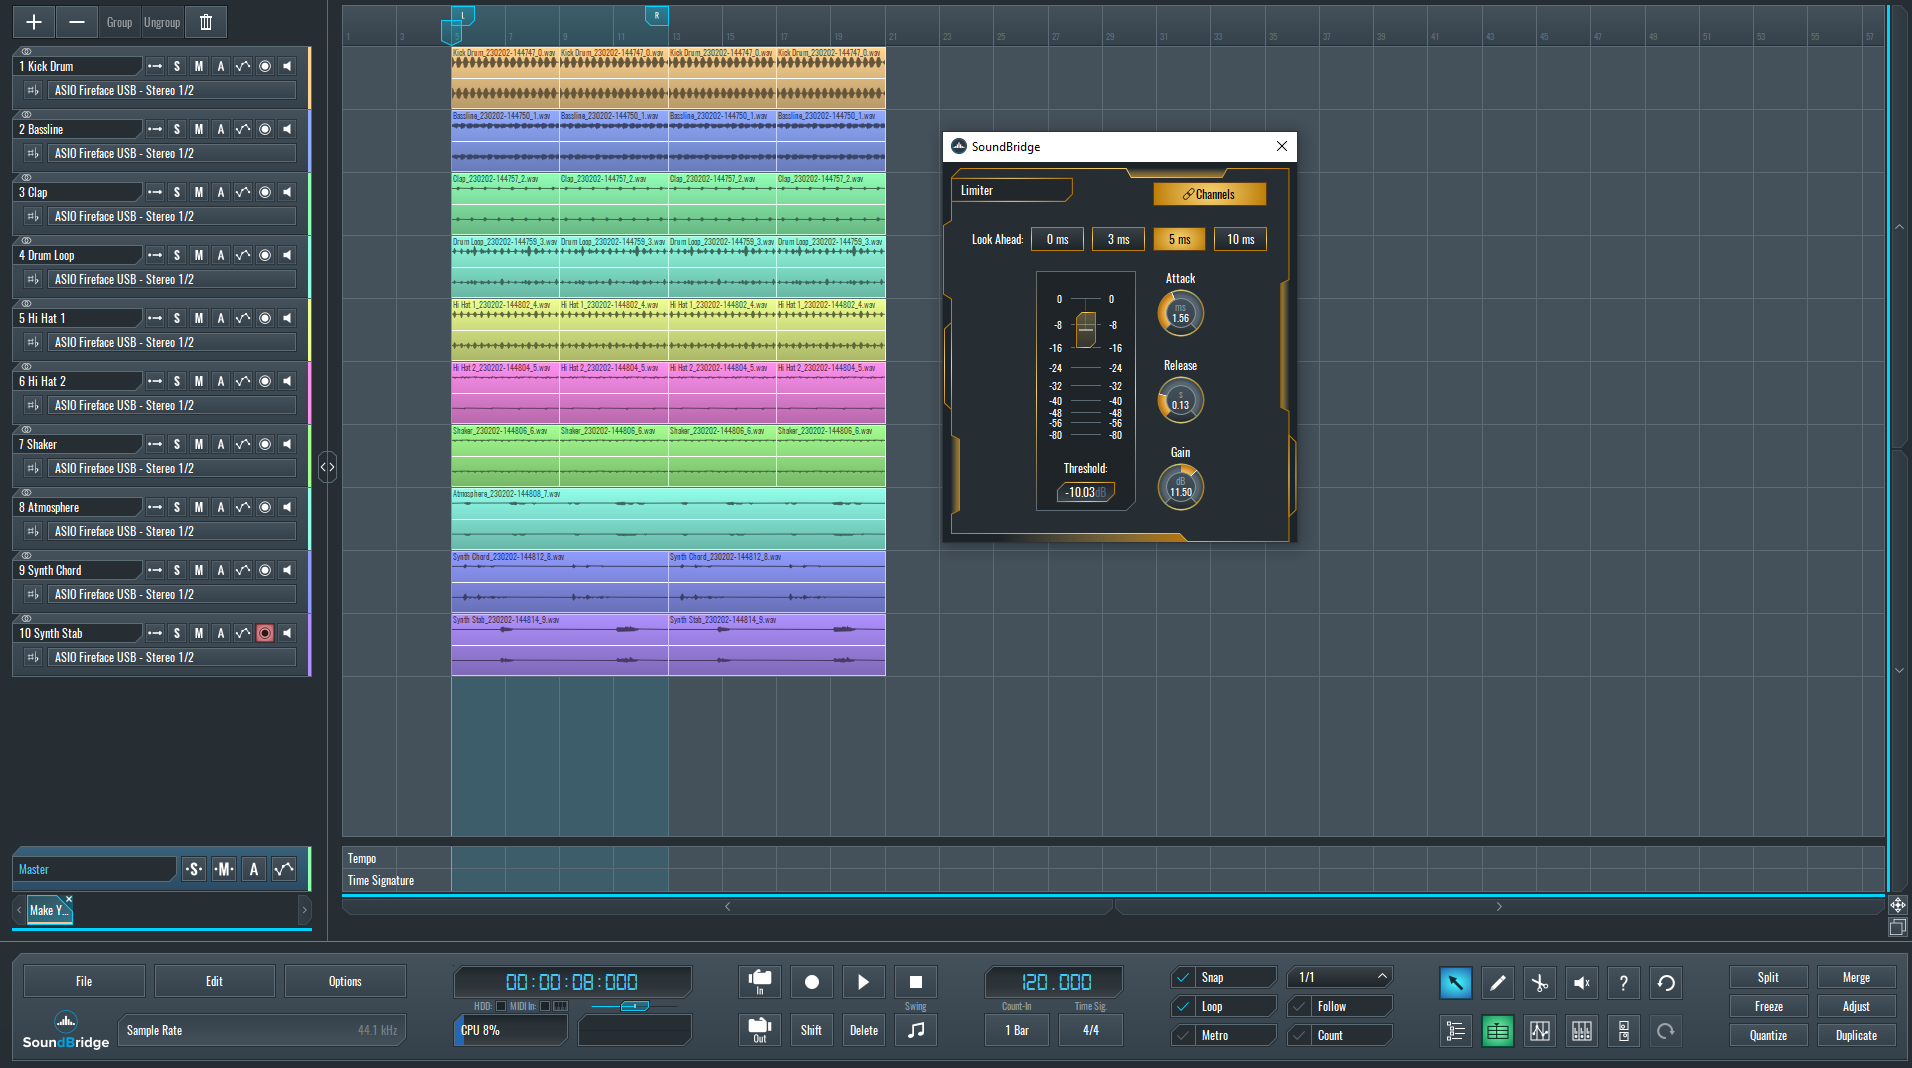Toggle the green sequencer view icon
Viewport: 1912px width, 1068px height.
click(x=1497, y=1031)
